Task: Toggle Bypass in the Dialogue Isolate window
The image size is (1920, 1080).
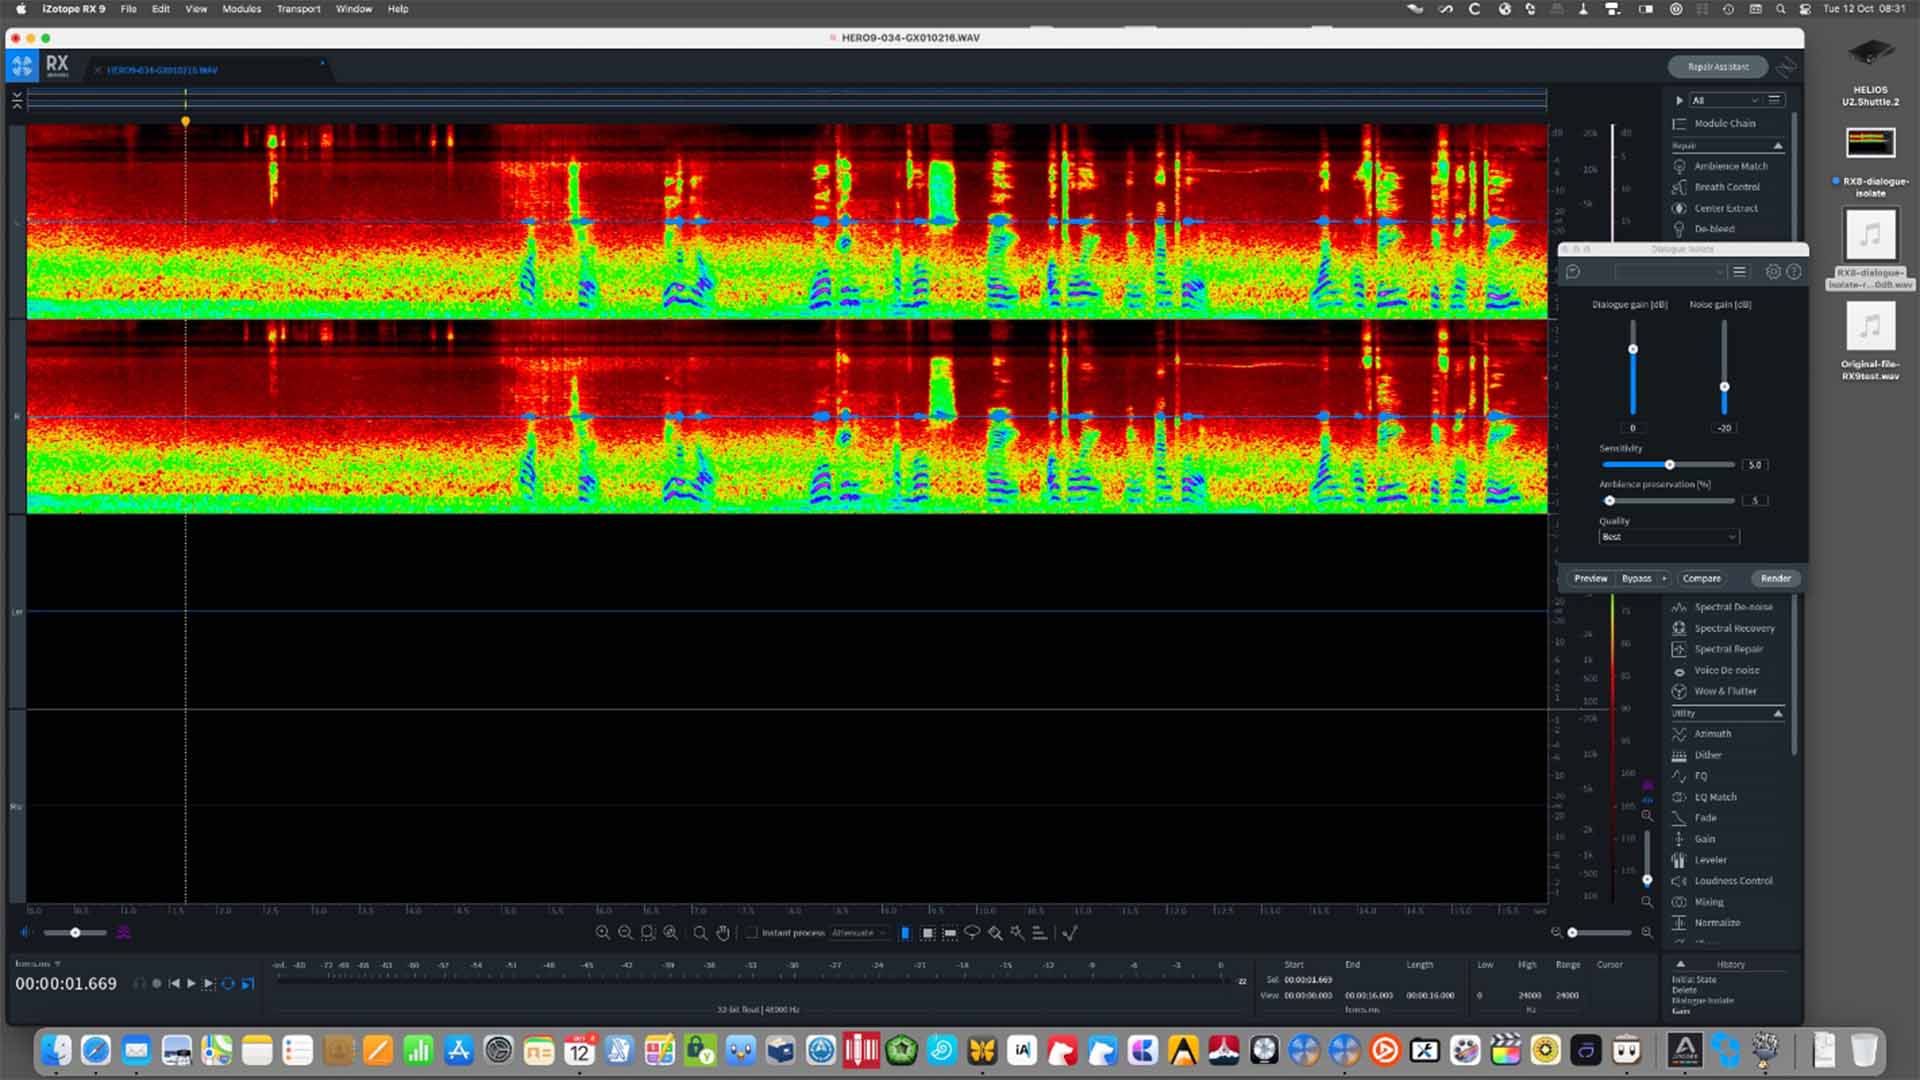Action: click(x=1638, y=578)
